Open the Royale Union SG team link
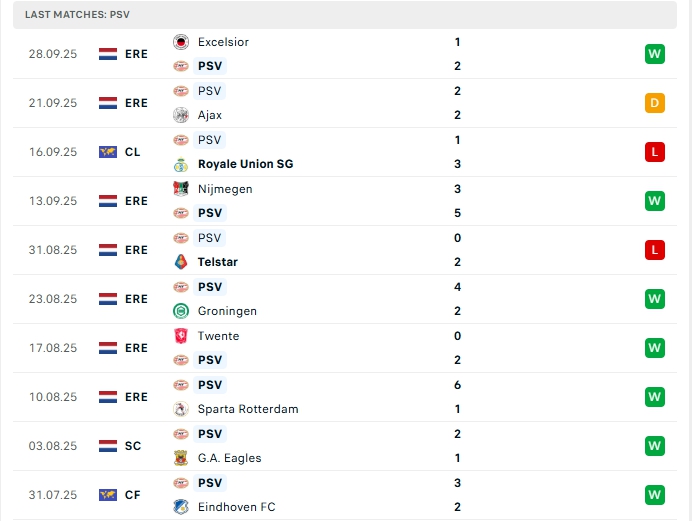Image resolution: width=692 pixels, height=521 pixels. (x=245, y=164)
